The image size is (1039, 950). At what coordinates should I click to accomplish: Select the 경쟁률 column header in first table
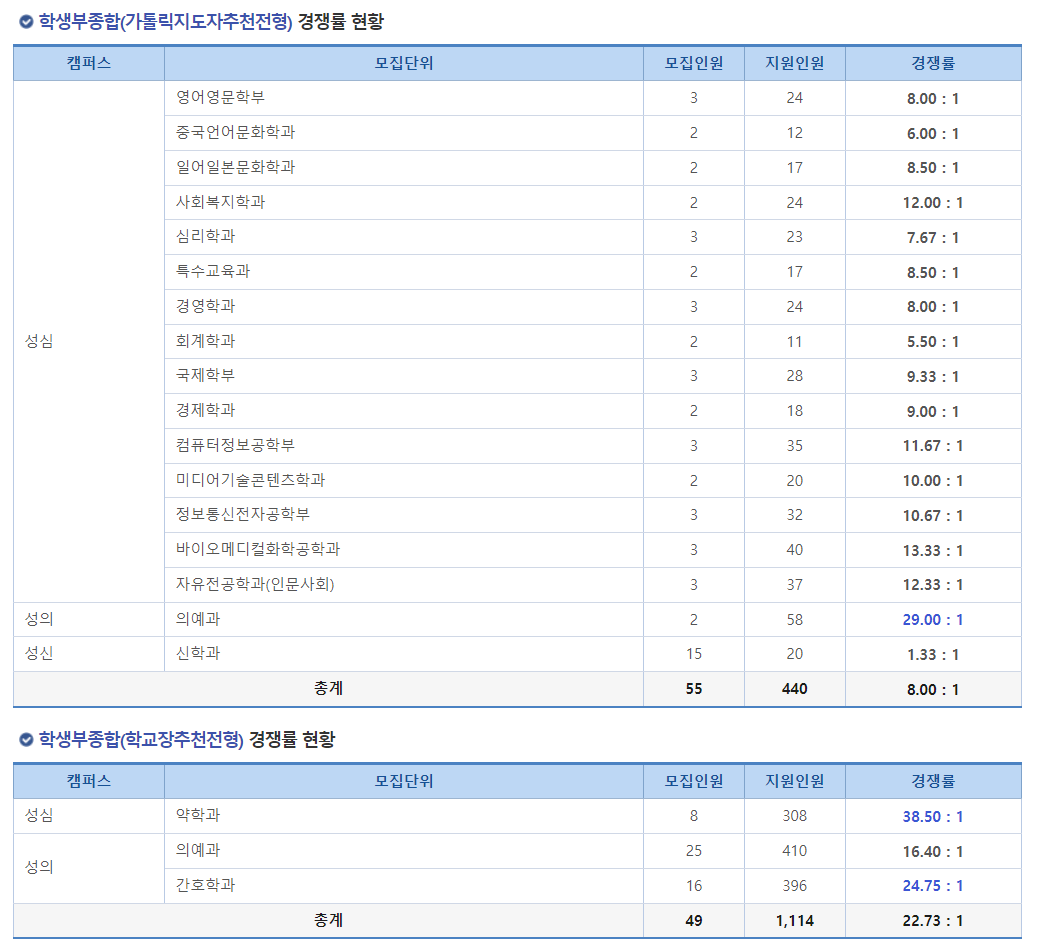coord(934,63)
